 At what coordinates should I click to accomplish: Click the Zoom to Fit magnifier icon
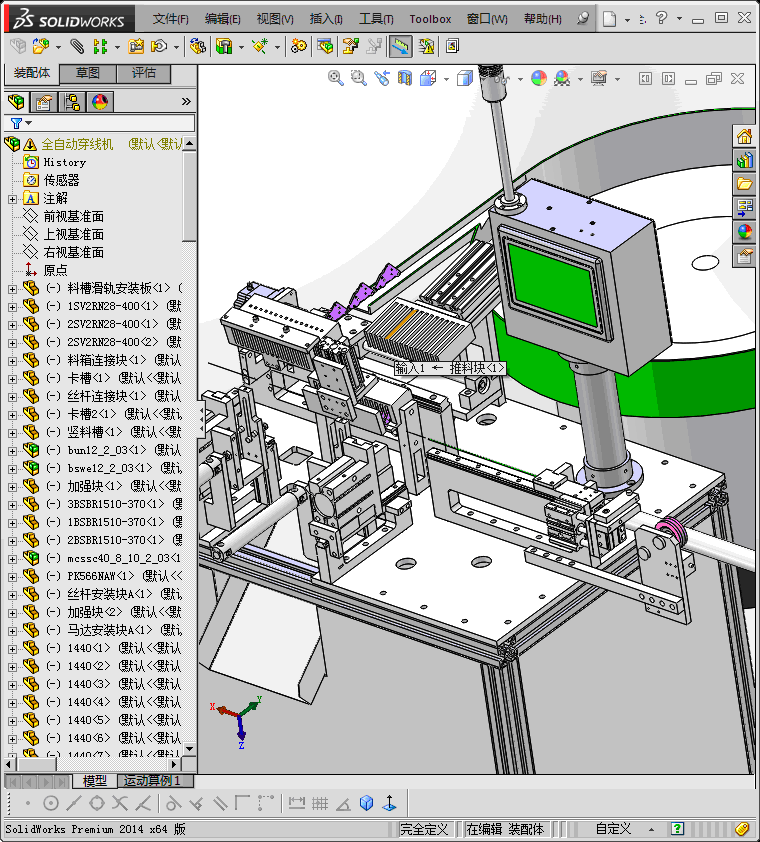[336, 78]
